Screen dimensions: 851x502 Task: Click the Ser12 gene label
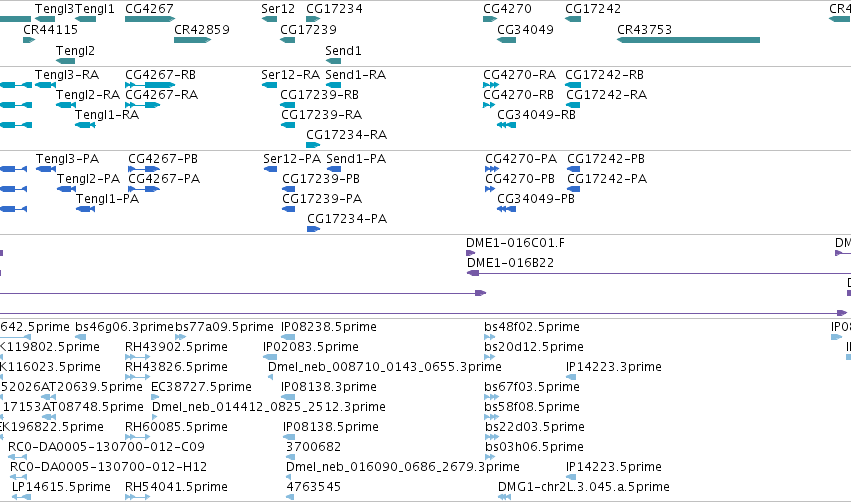click(x=278, y=9)
